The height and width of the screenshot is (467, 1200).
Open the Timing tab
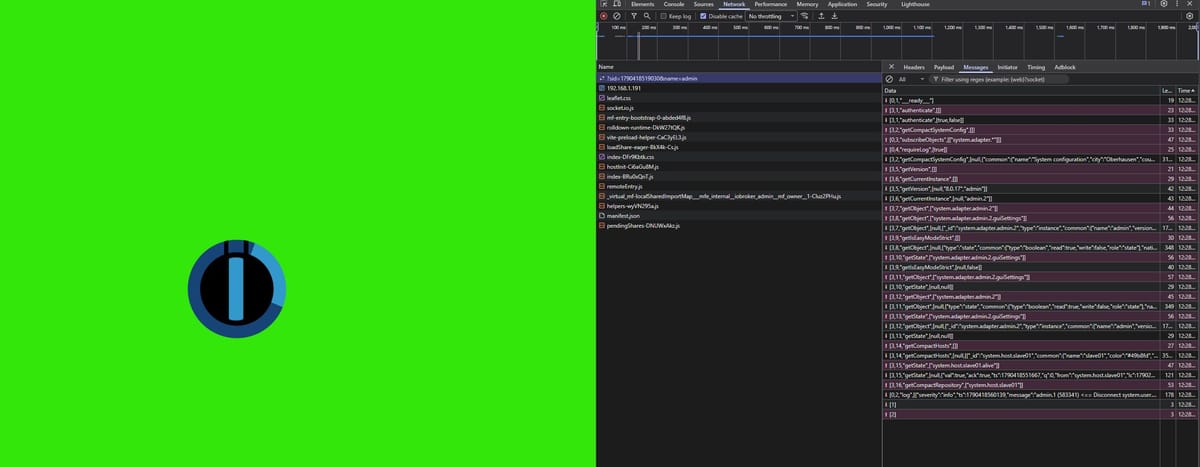[1036, 67]
